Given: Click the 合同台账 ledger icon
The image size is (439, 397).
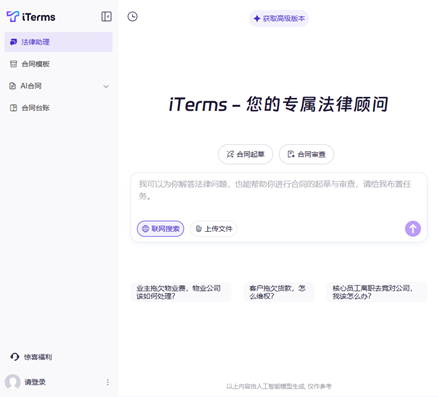Looking at the screenshot, I should tap(13, 108).
